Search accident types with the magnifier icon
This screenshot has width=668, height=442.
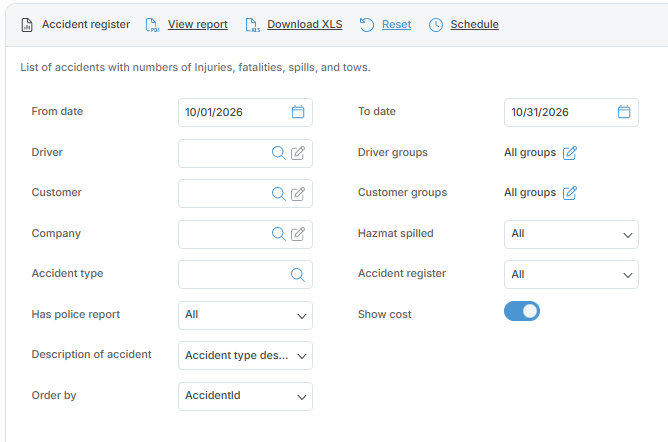pyautogui.click(x=298, y=275)
